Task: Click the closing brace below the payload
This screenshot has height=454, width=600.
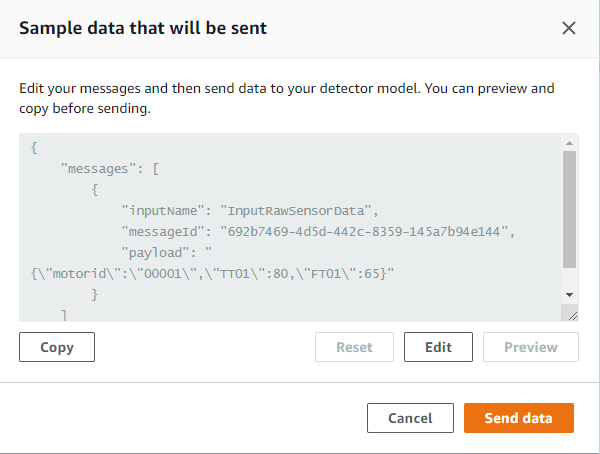Action: coord(95,294)
